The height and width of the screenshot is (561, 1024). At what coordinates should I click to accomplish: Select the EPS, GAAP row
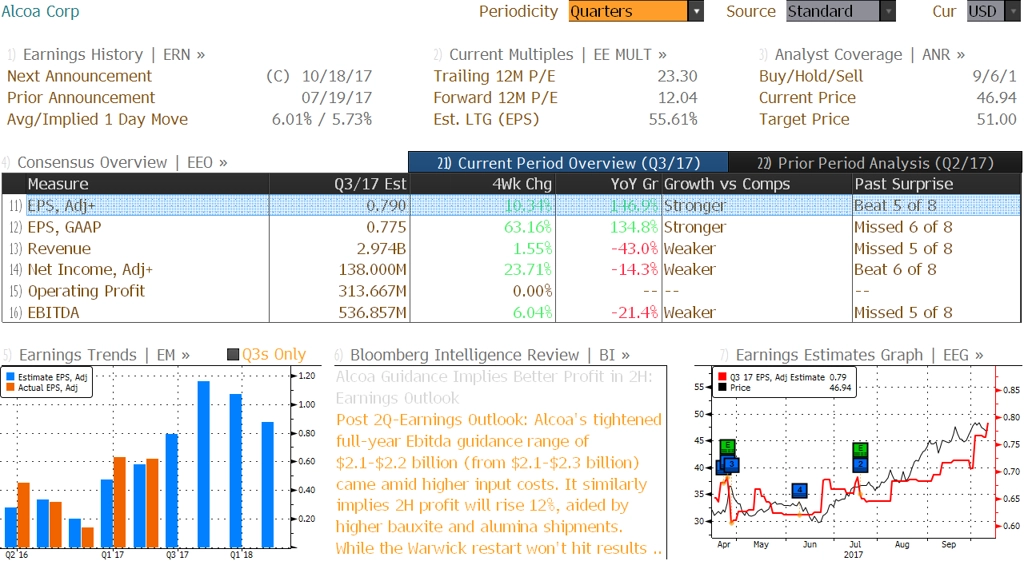pyautogui.click(x=511, y=227)
